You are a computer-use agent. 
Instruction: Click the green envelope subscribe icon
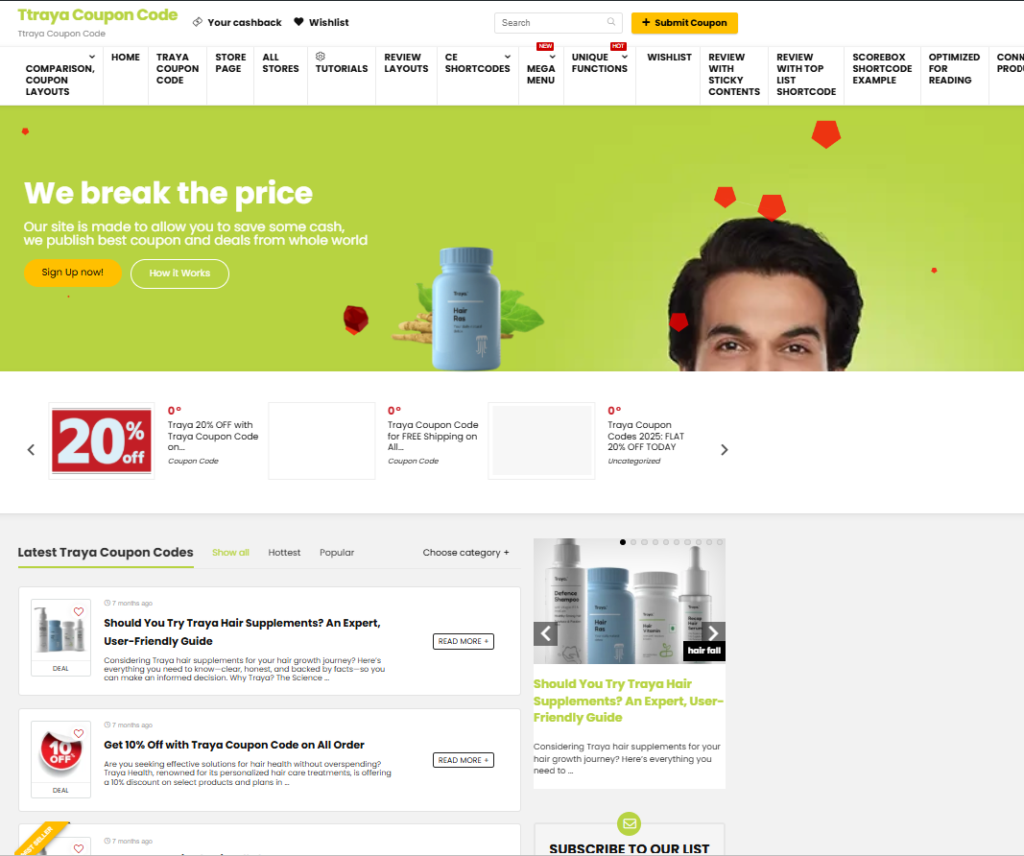[x=629, y=823]
